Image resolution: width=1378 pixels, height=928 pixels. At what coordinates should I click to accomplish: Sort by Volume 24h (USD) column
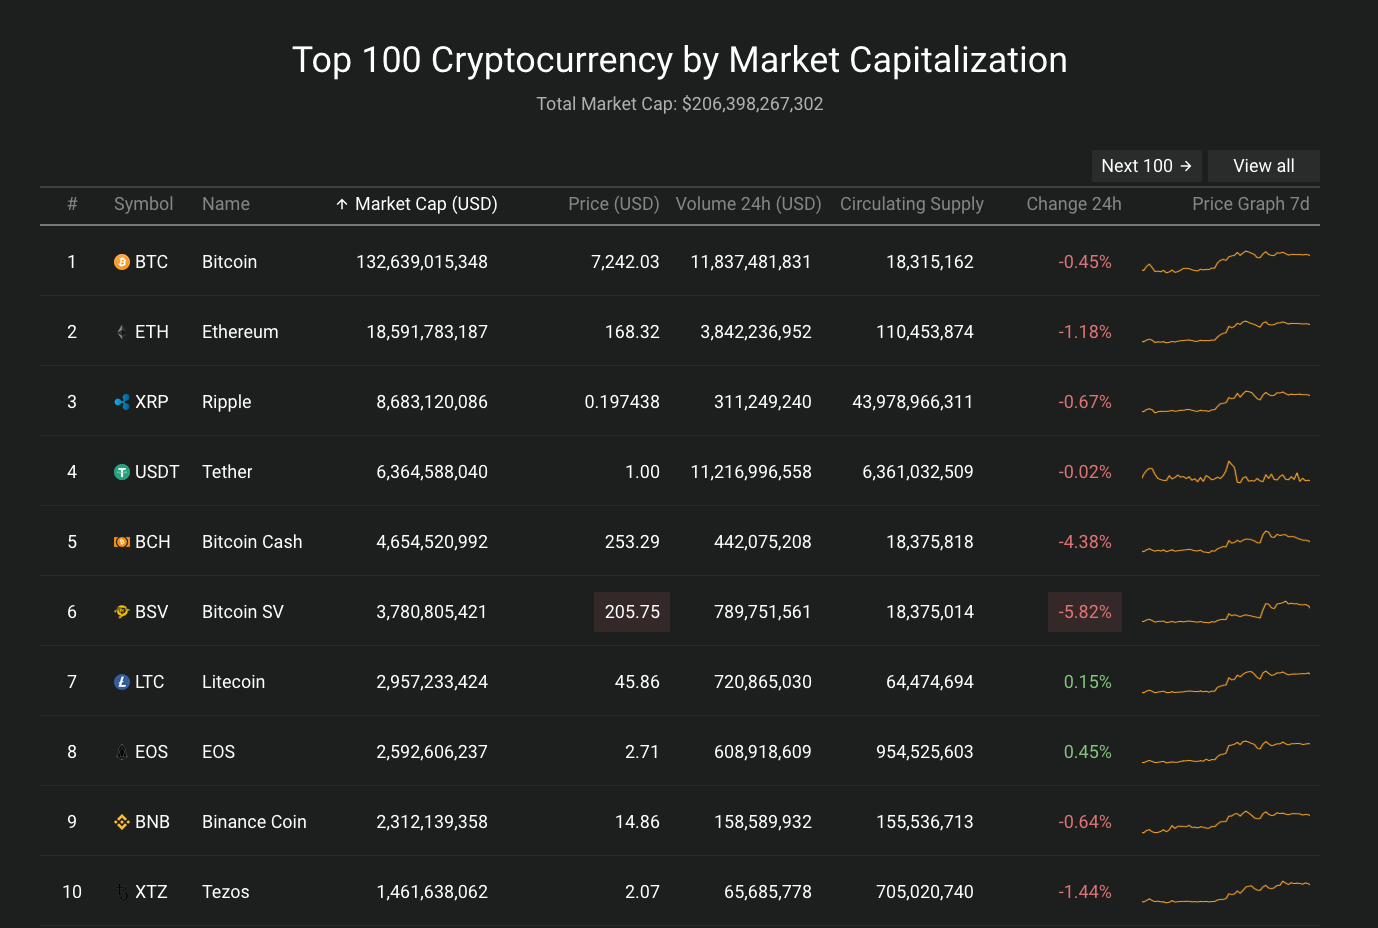coord(748,204)
